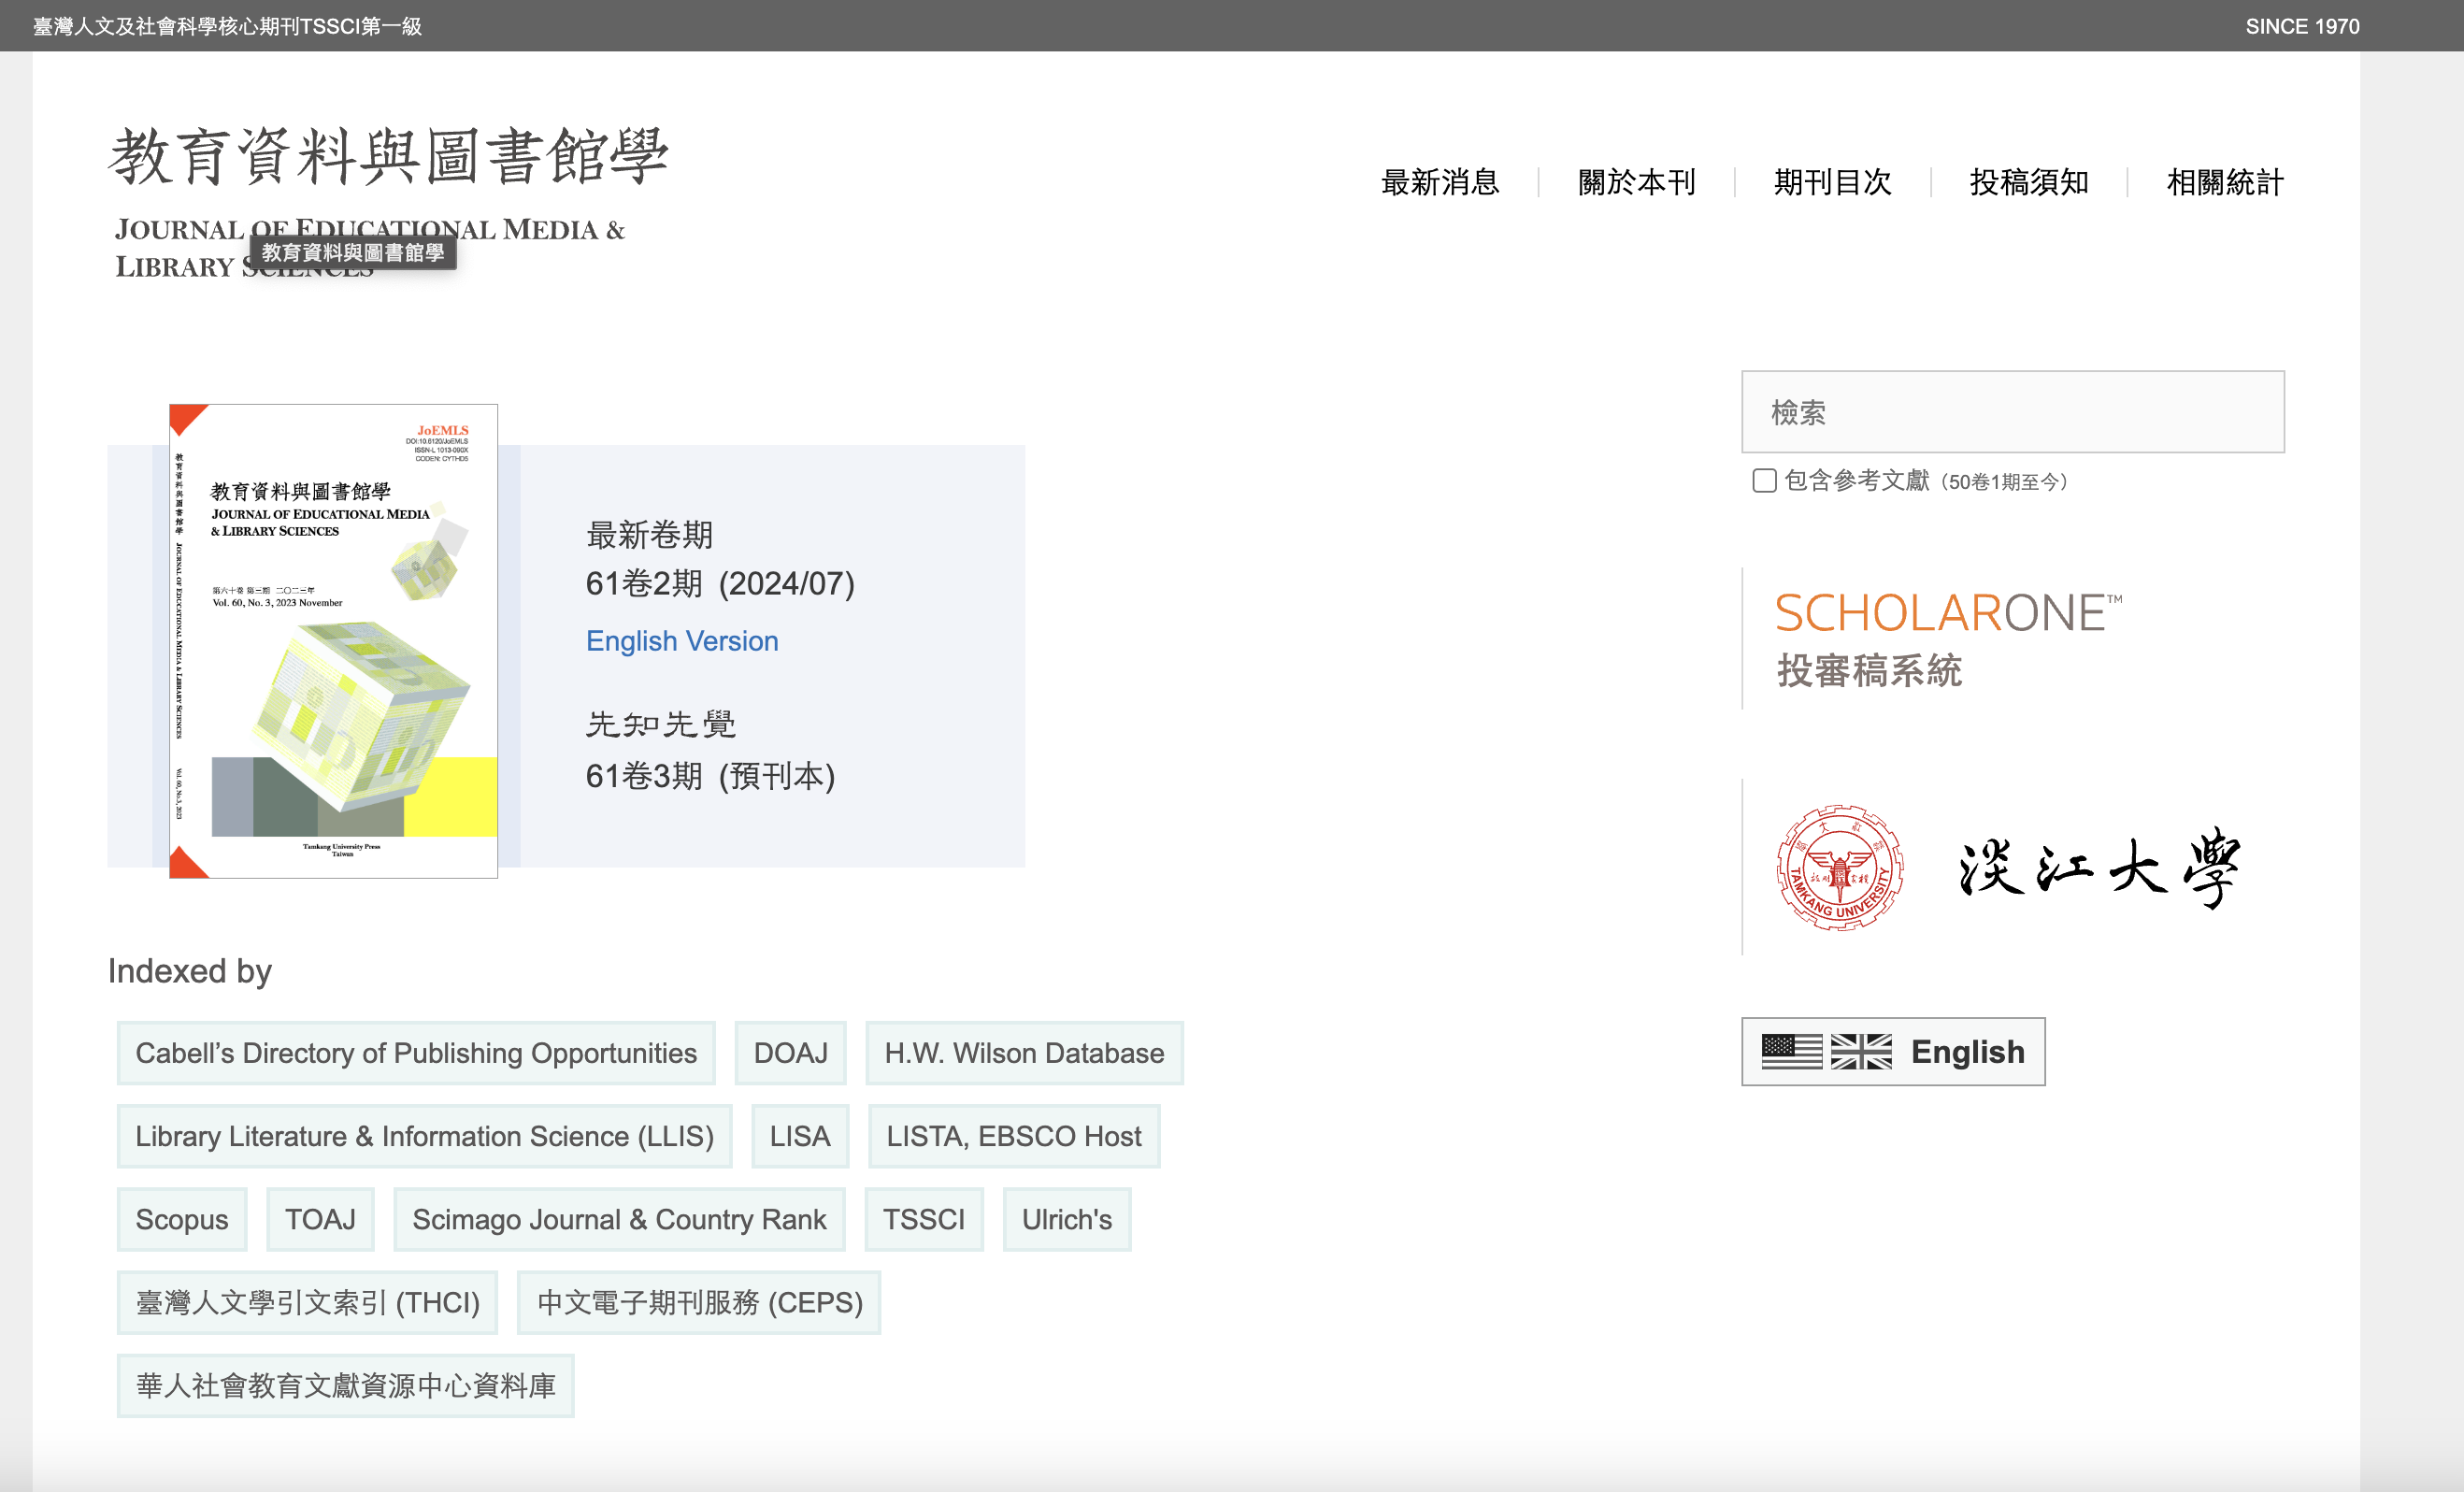Open the TSSCI index tag
The width and height of the screenshot is (2464, 1492).
924,1219
